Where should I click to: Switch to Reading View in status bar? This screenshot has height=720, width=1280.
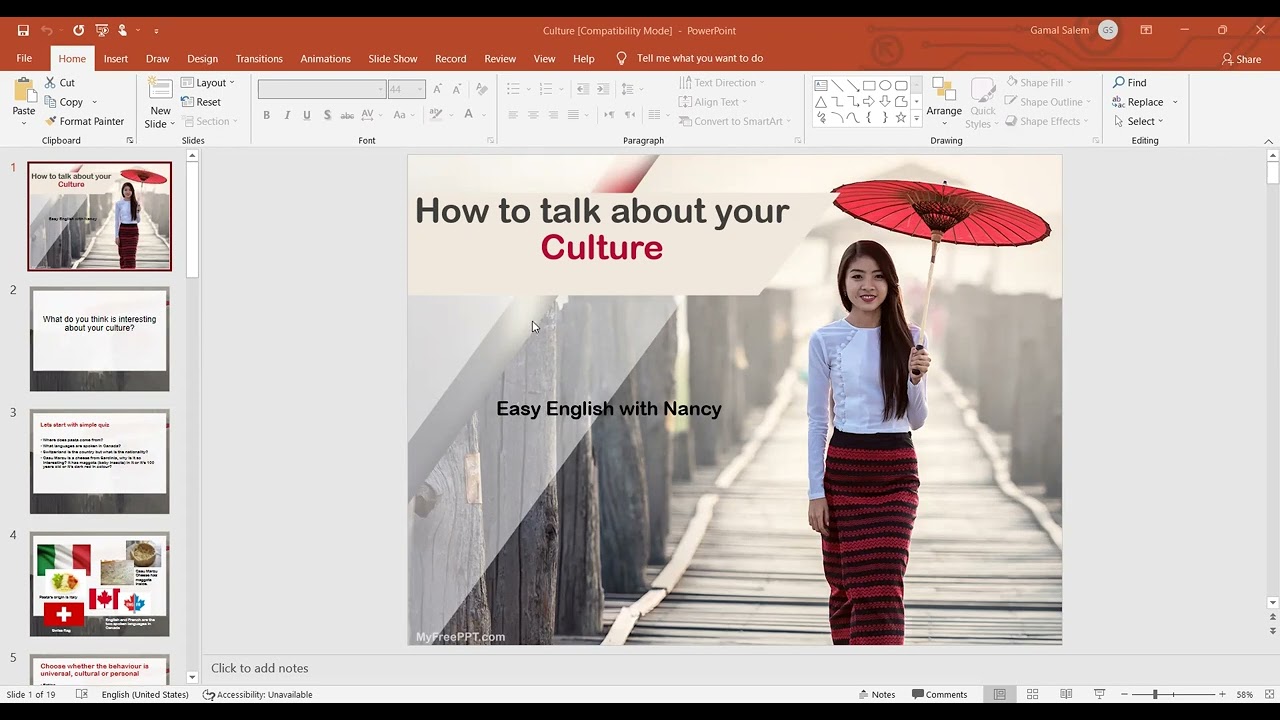pyautogui.click(x=1066, y=694)
